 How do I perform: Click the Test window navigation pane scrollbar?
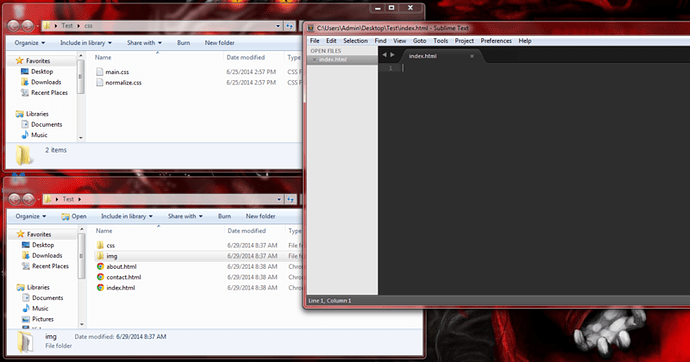(81, 256)
